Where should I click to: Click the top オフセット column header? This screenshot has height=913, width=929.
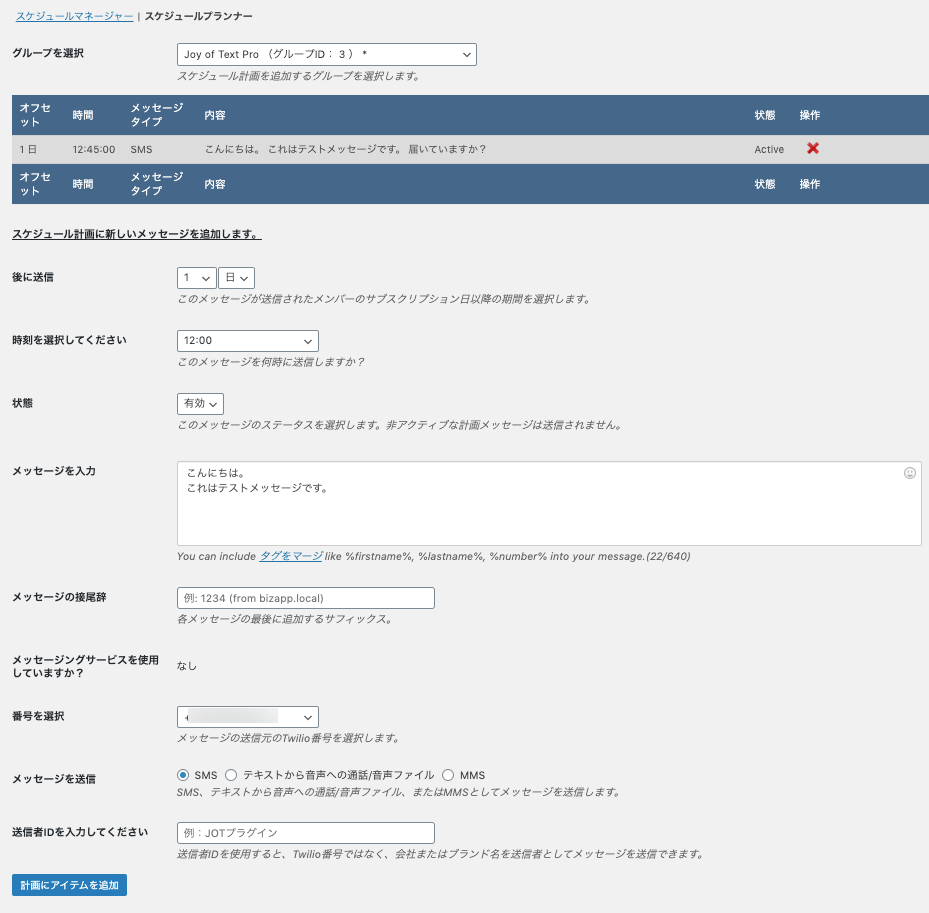(35, 115)
